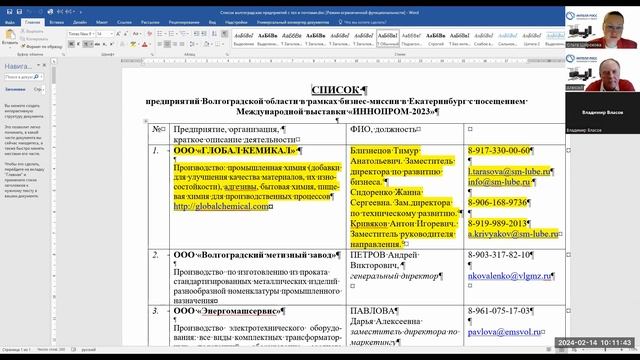This screenshot has width=640, height=360.
Task: Click Grow Font icon
Action: tap(118, 34)
